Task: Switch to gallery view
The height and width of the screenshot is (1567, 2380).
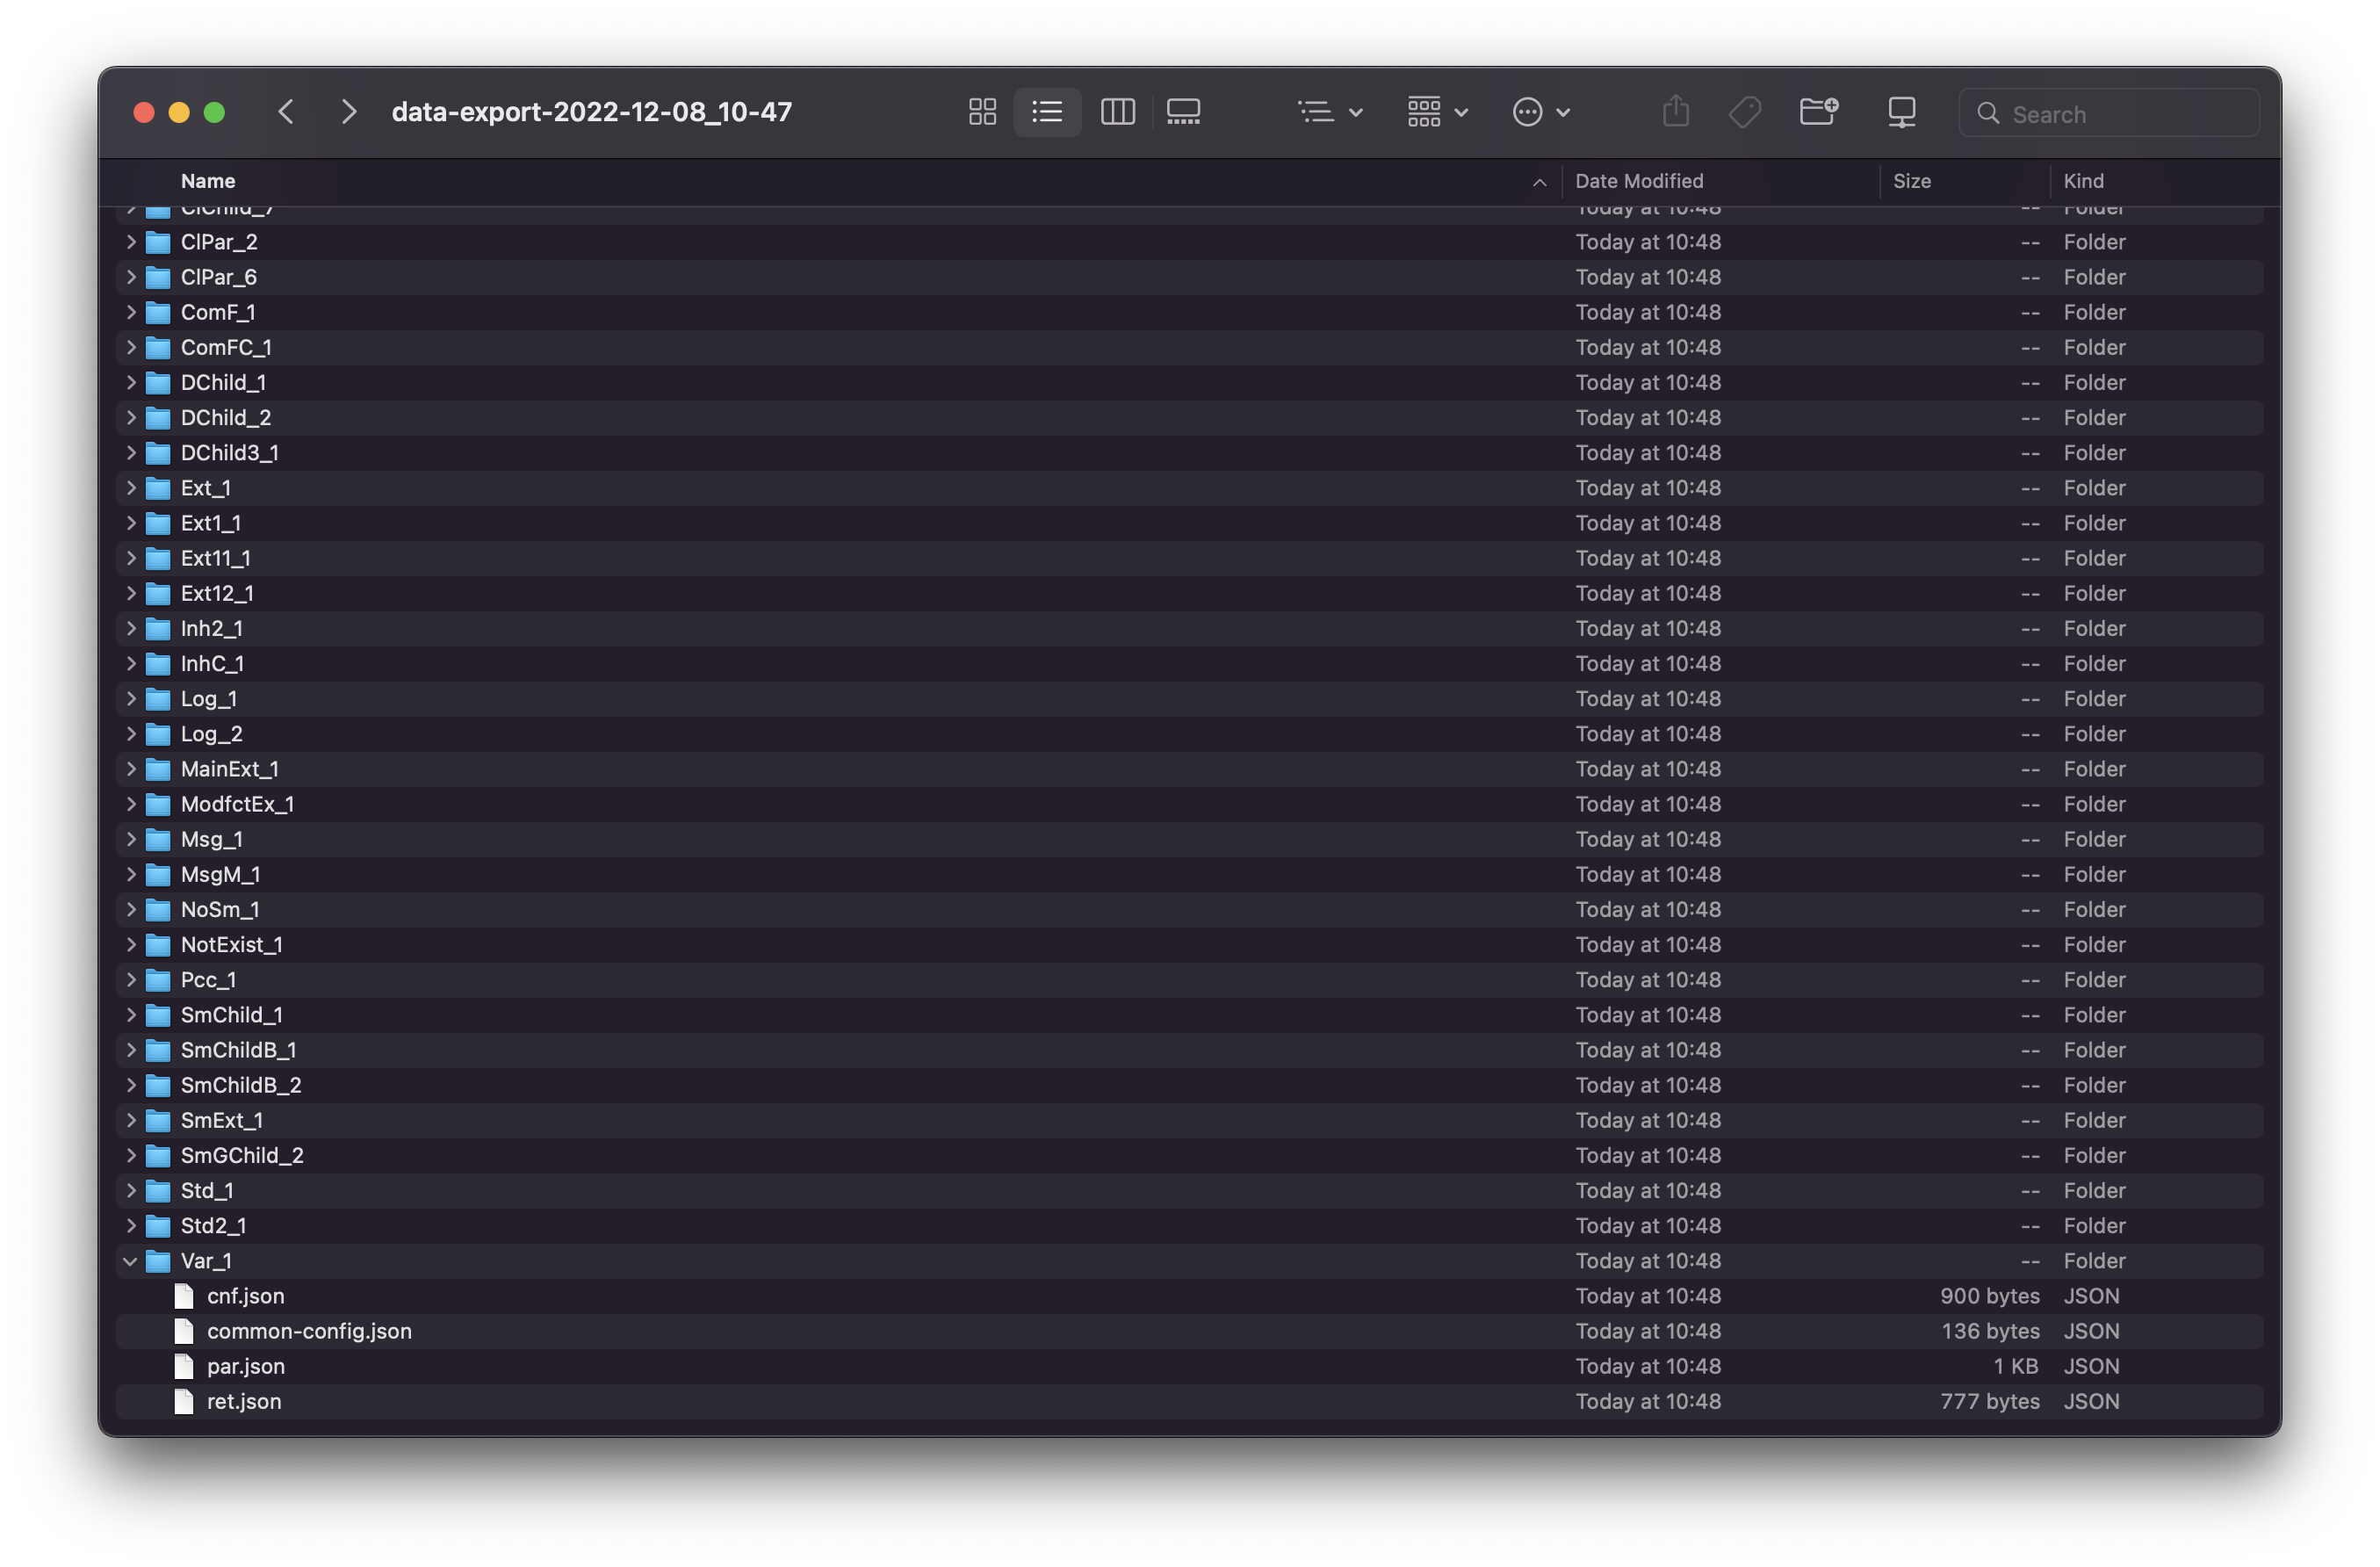Action: 1183,112
